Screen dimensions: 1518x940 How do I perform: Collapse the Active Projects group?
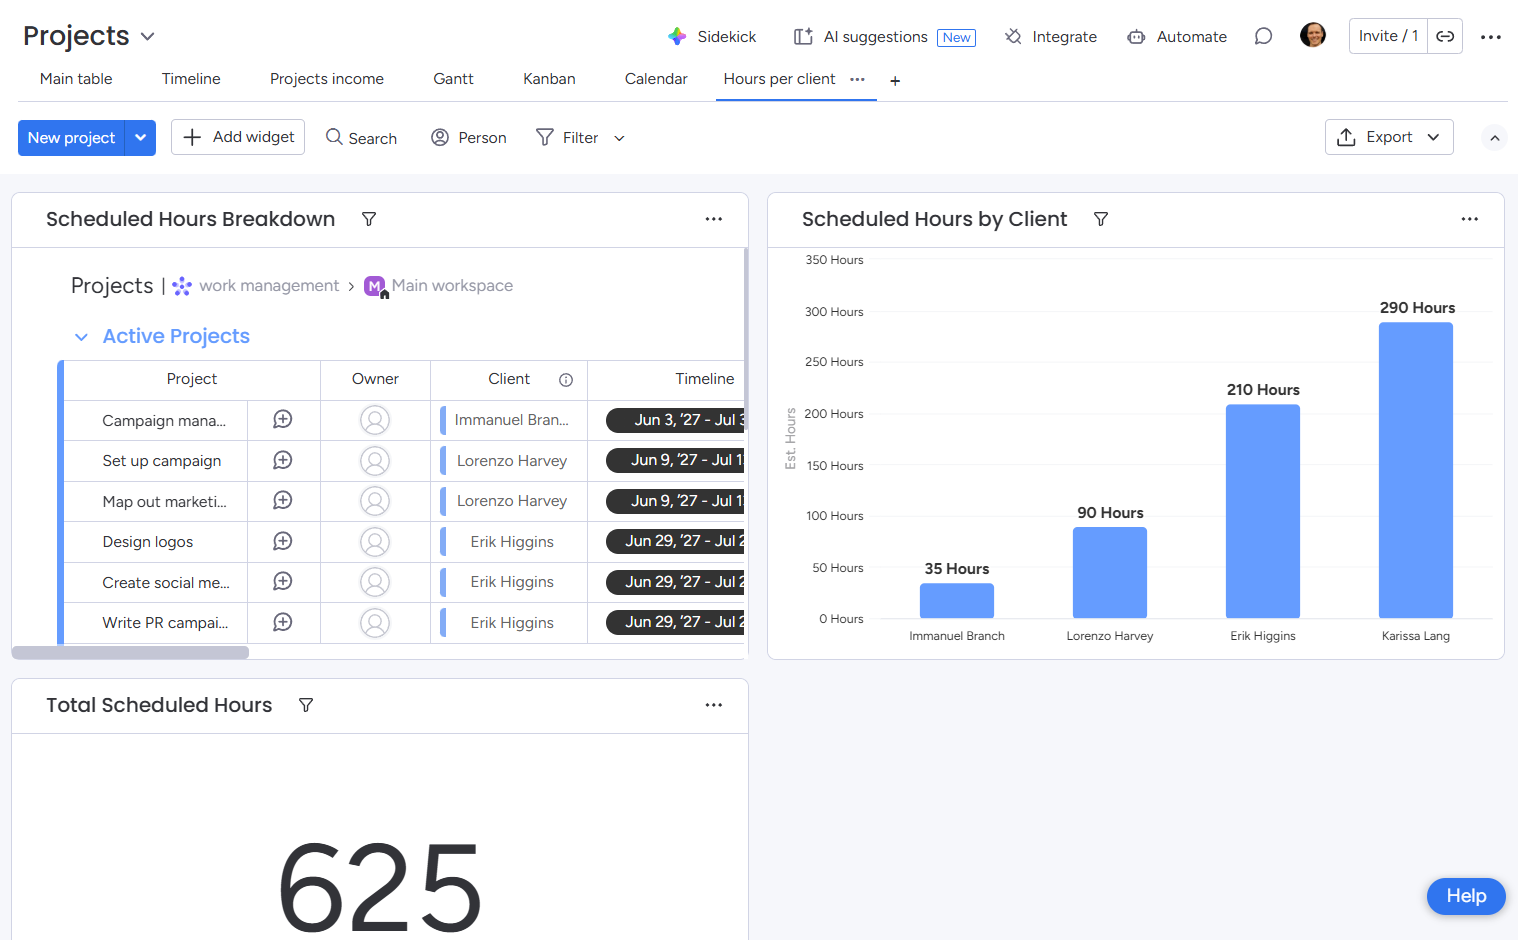coord(81,337)
